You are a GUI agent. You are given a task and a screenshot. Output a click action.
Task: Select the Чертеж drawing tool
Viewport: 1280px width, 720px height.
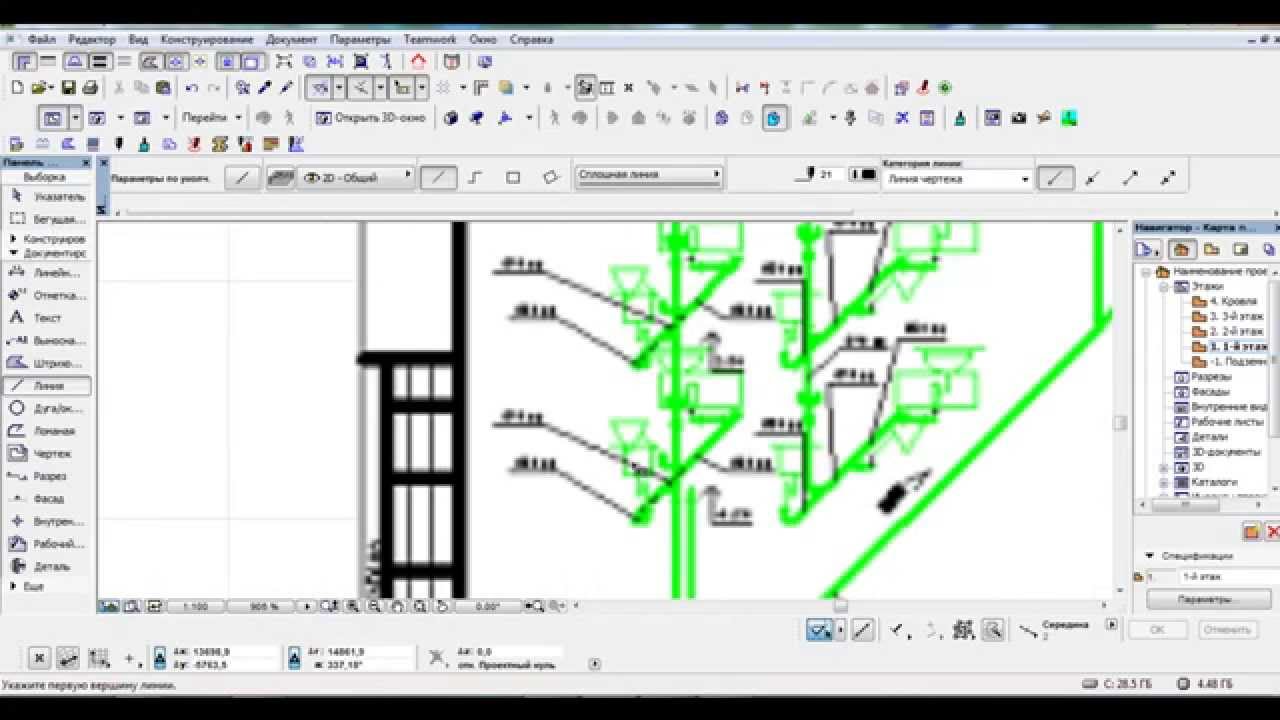(x=48, y=453)
